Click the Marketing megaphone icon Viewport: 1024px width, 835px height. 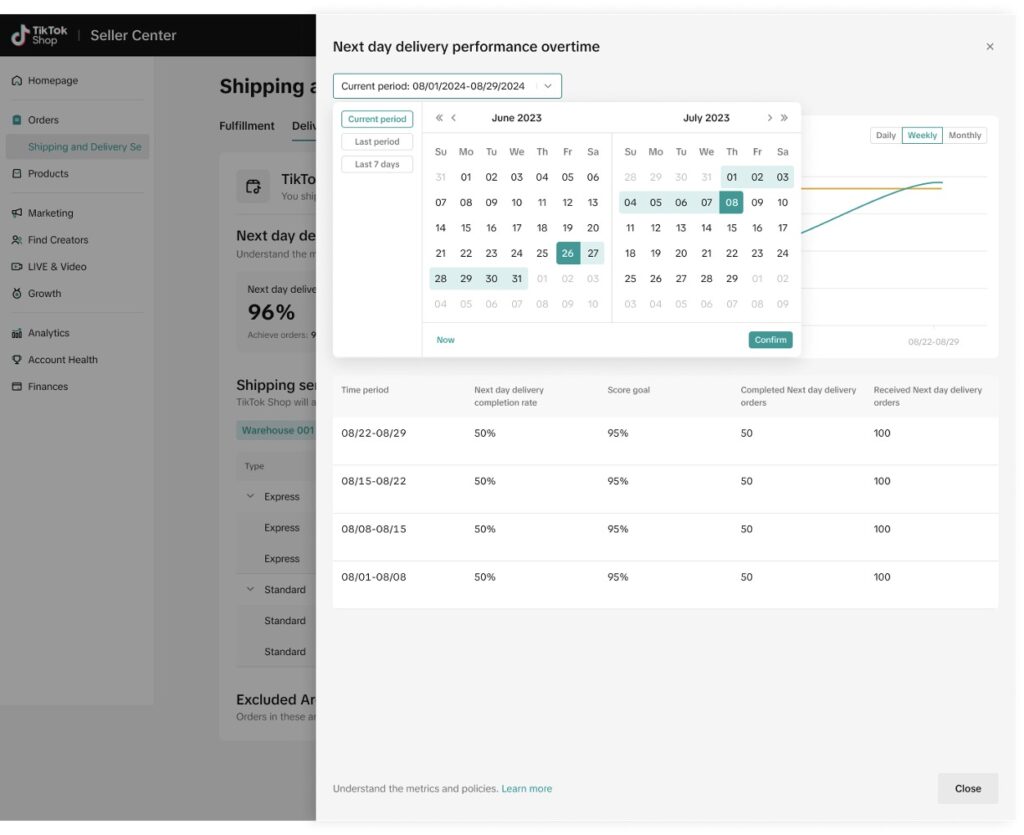click(17, 213)
